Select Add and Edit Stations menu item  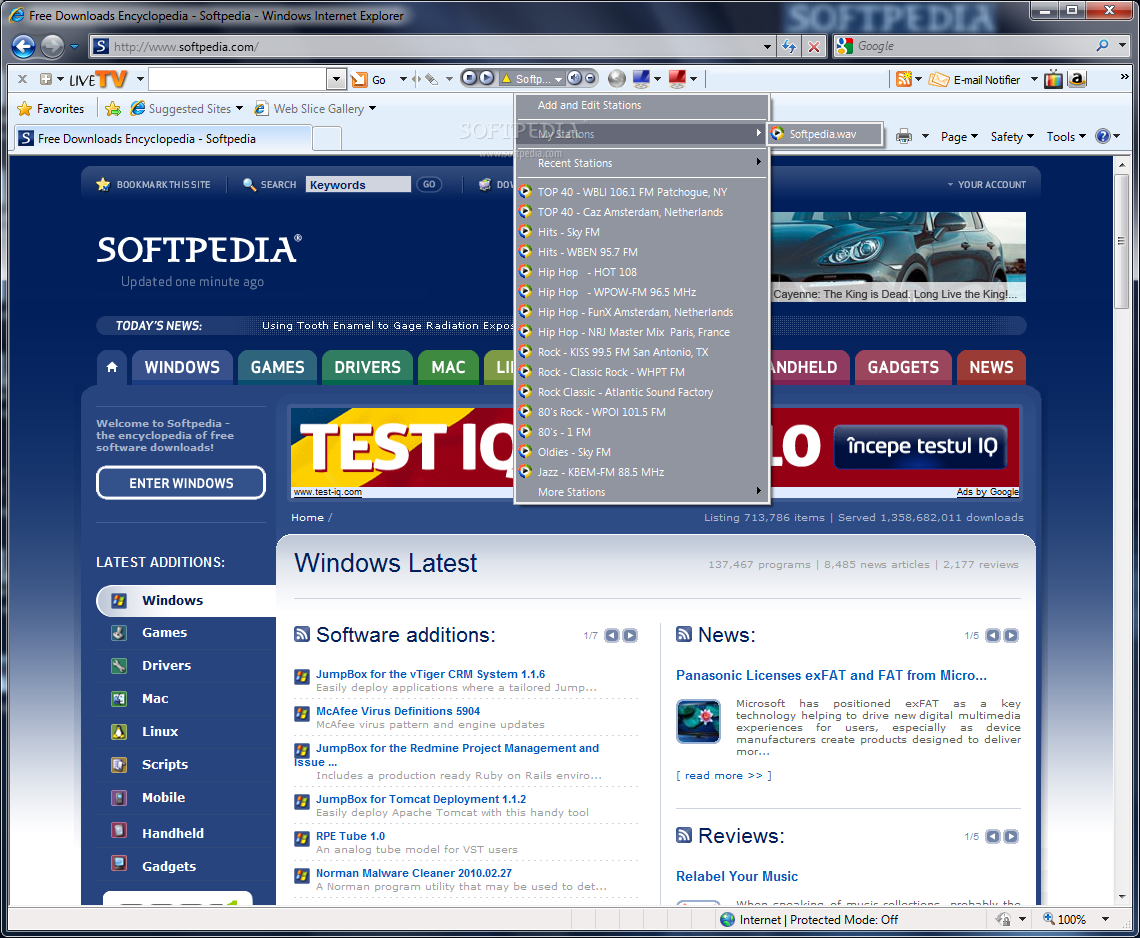[641, 105]
